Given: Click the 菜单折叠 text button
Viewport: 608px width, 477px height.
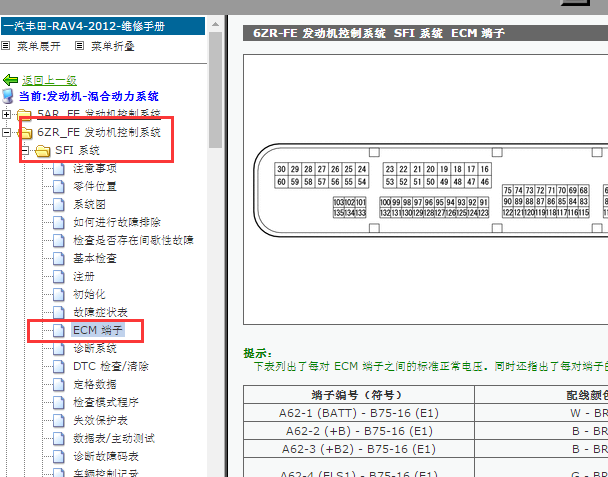Looking at the screenshot, I should [113, 46].
